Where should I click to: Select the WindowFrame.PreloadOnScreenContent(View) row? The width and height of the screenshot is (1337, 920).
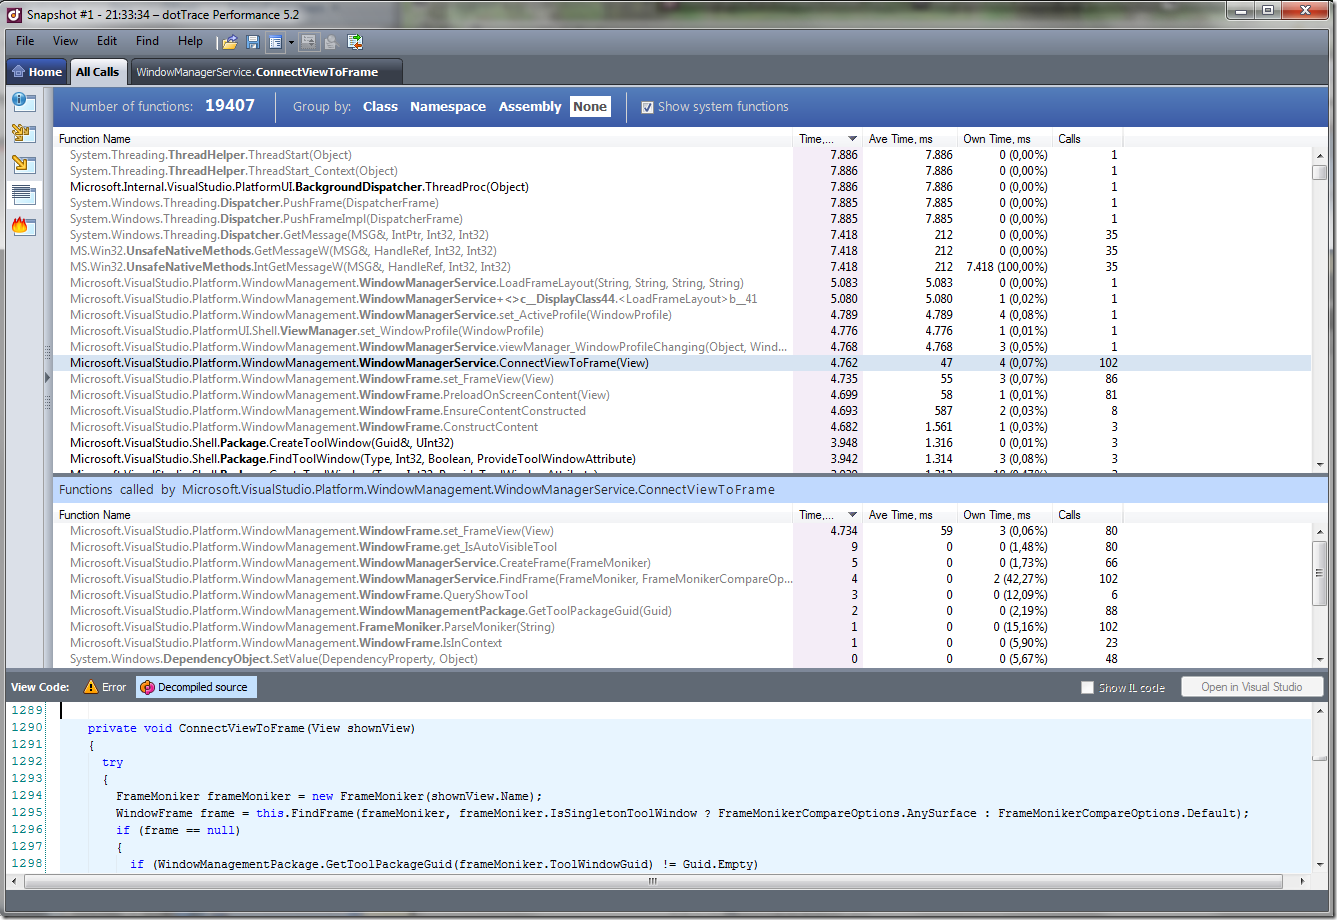coord(683,395)
